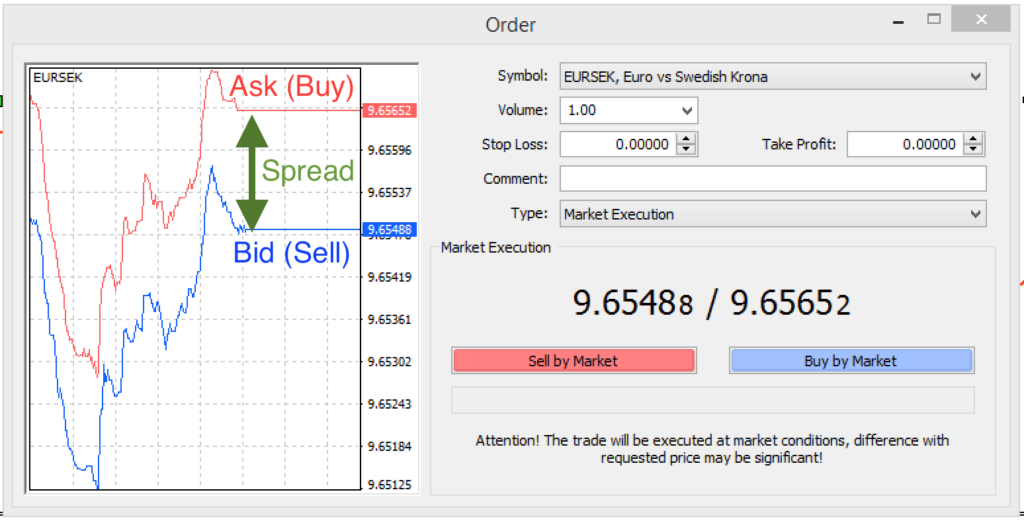The height and width of the screenshot is (521, 1024).
Task: Increase Stop Loss with the up arrow
Action: click(x=686, y=139)
